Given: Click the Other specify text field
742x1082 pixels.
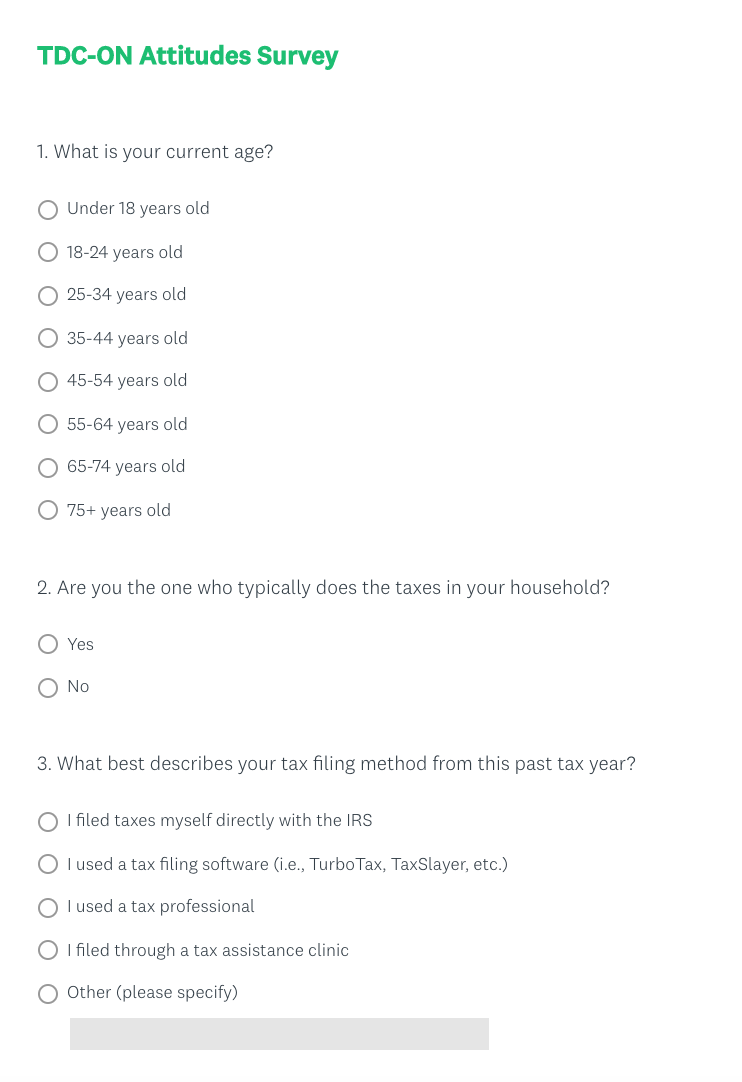Looking at the screenshot, I should point(279,1034).
